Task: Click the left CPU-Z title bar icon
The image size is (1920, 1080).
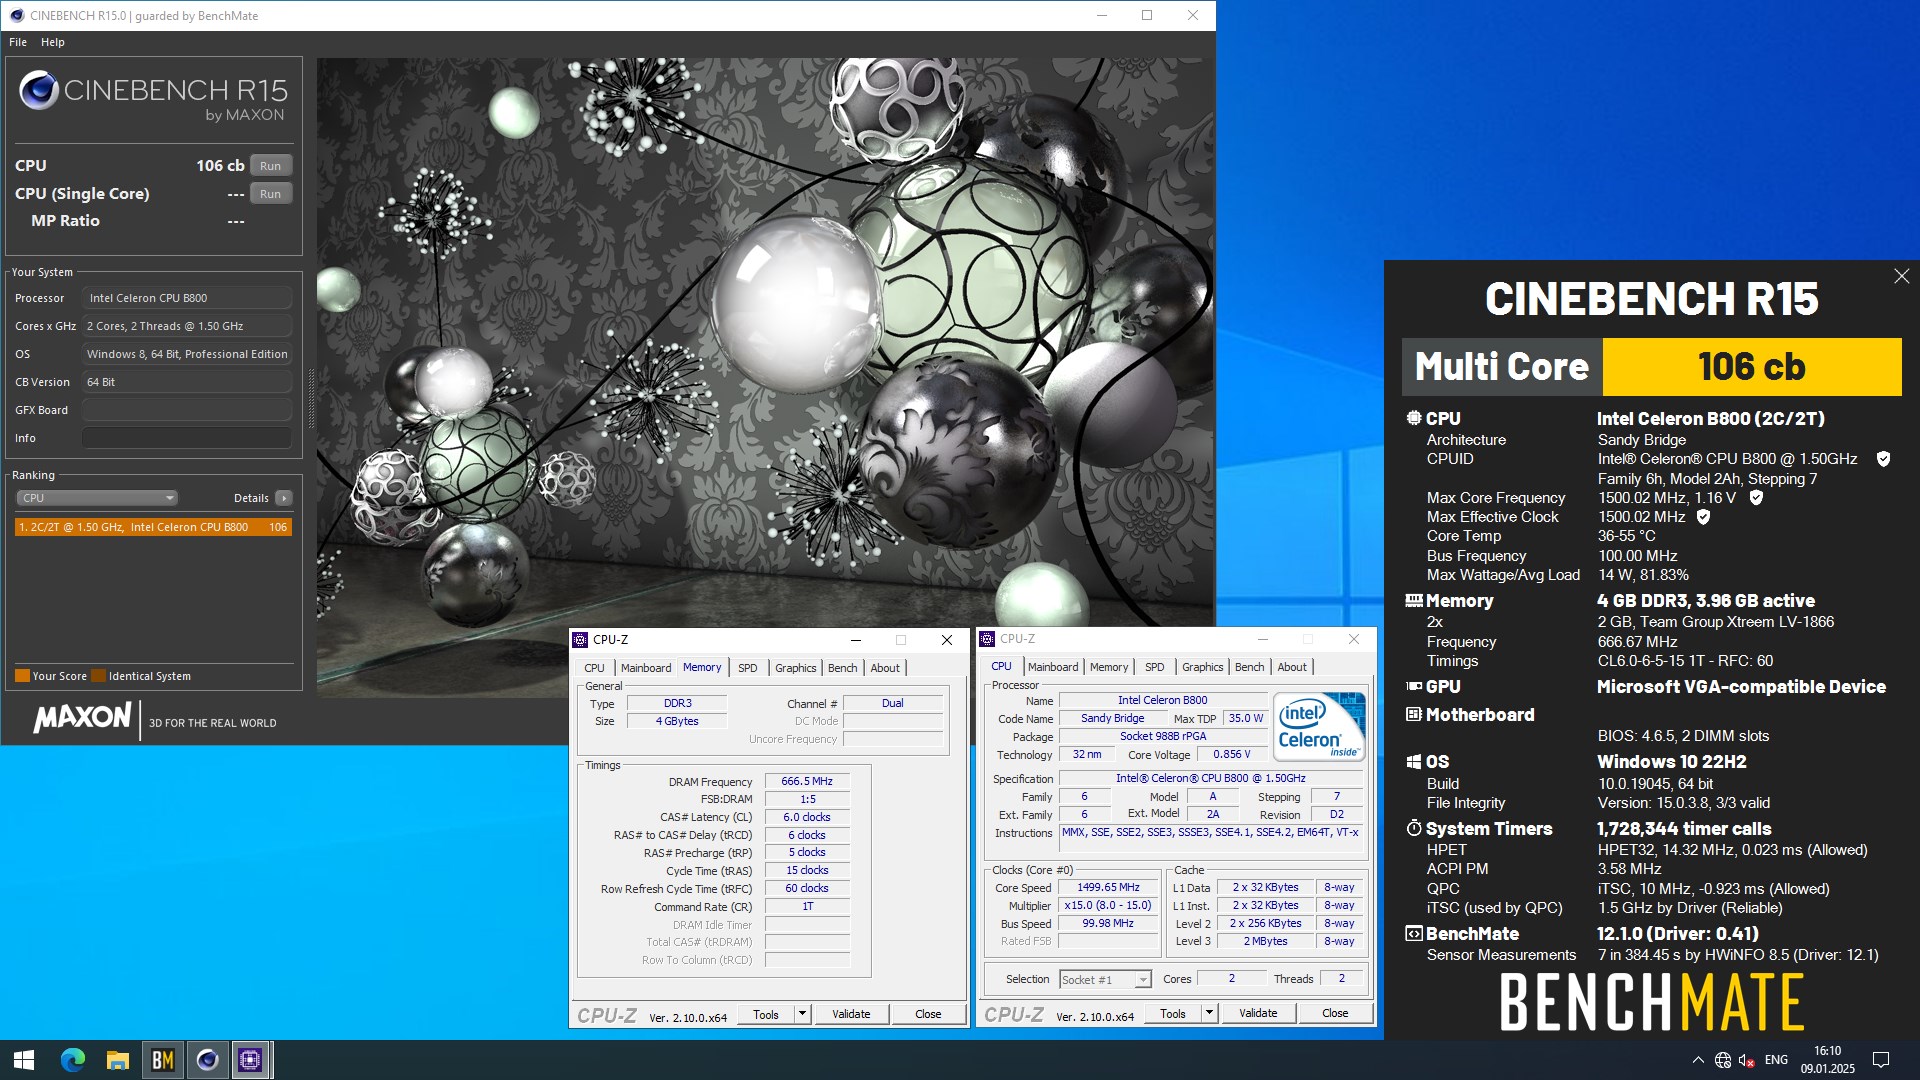Action: tap(581, 640)
